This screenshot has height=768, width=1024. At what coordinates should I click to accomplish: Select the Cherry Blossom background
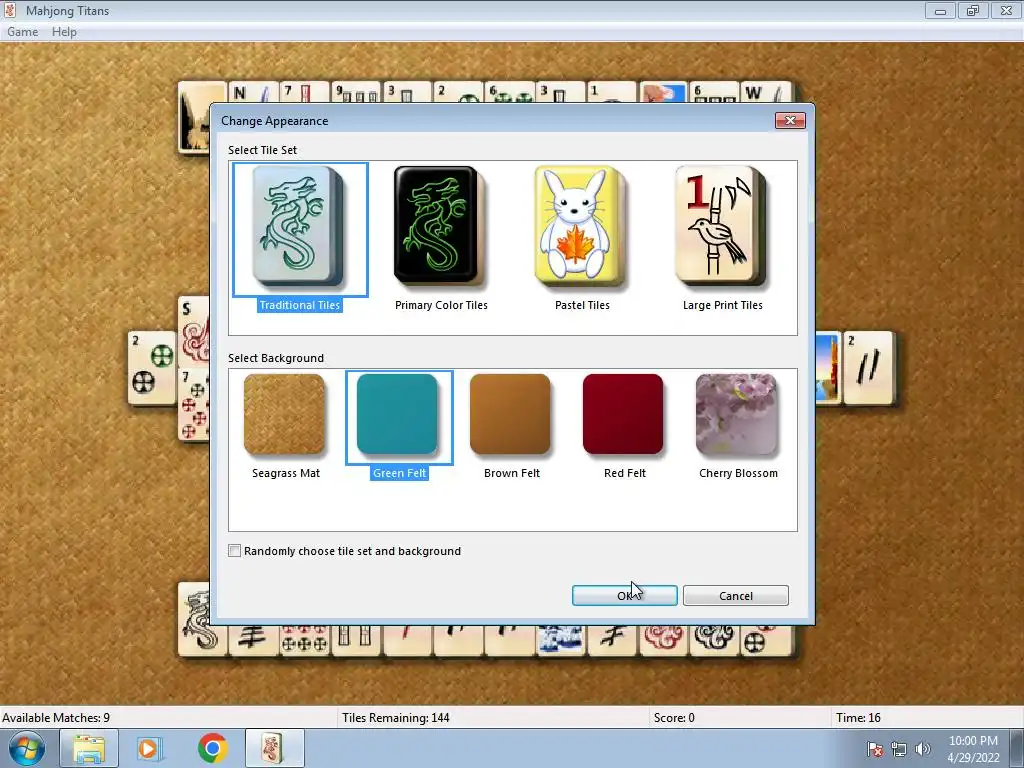(x=737, y=414)
